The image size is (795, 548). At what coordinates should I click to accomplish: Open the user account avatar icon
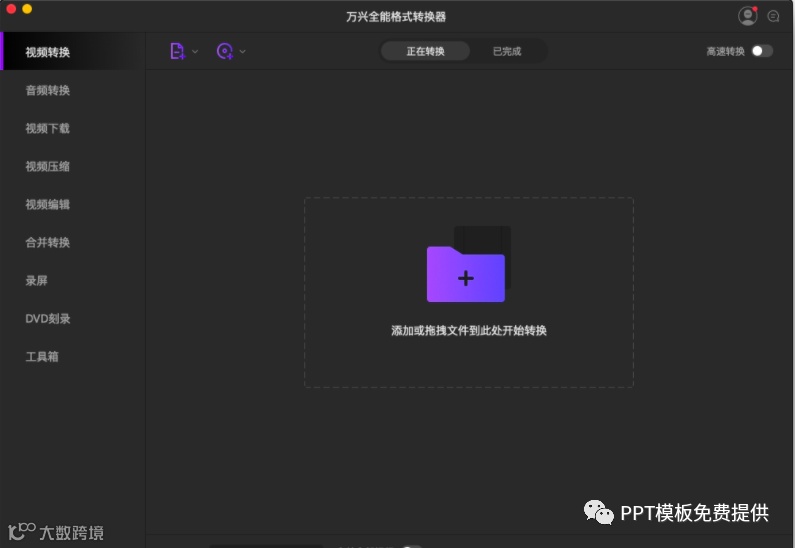pos(747,16)
